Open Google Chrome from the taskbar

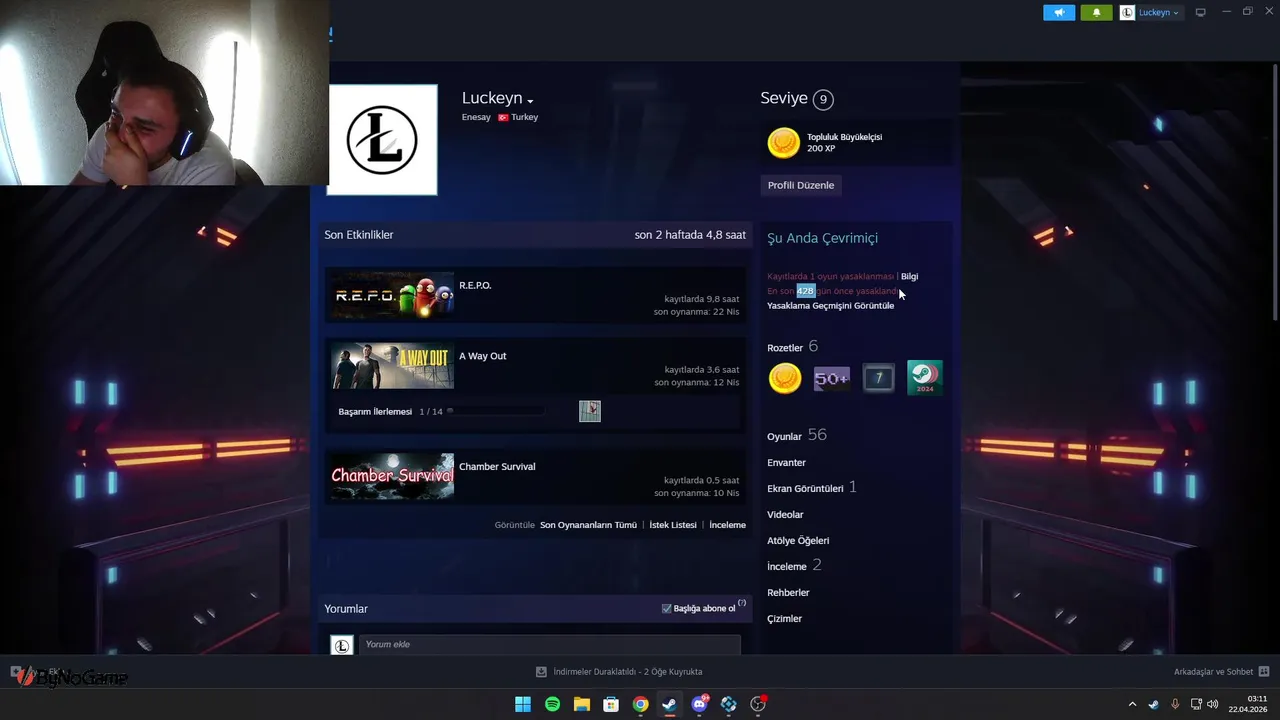pos(640,704)
